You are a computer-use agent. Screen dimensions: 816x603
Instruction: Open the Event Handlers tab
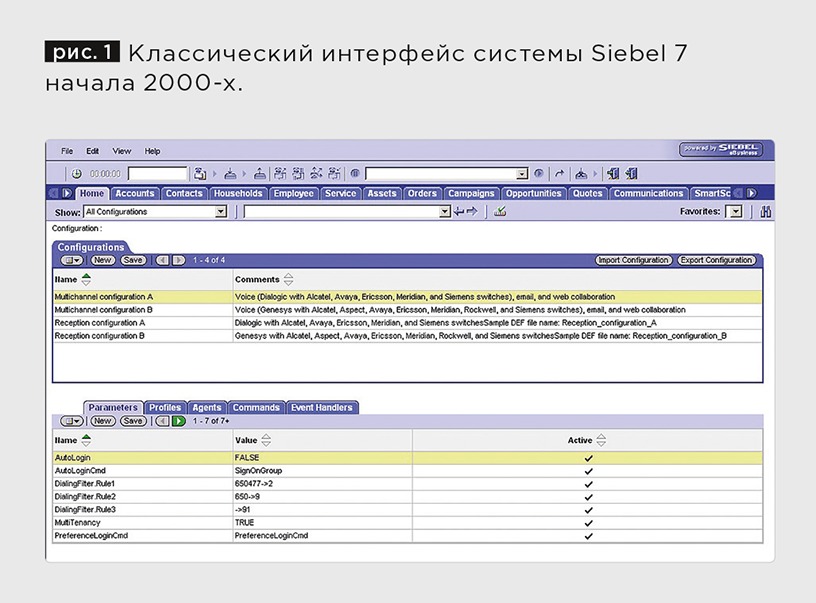322,407
